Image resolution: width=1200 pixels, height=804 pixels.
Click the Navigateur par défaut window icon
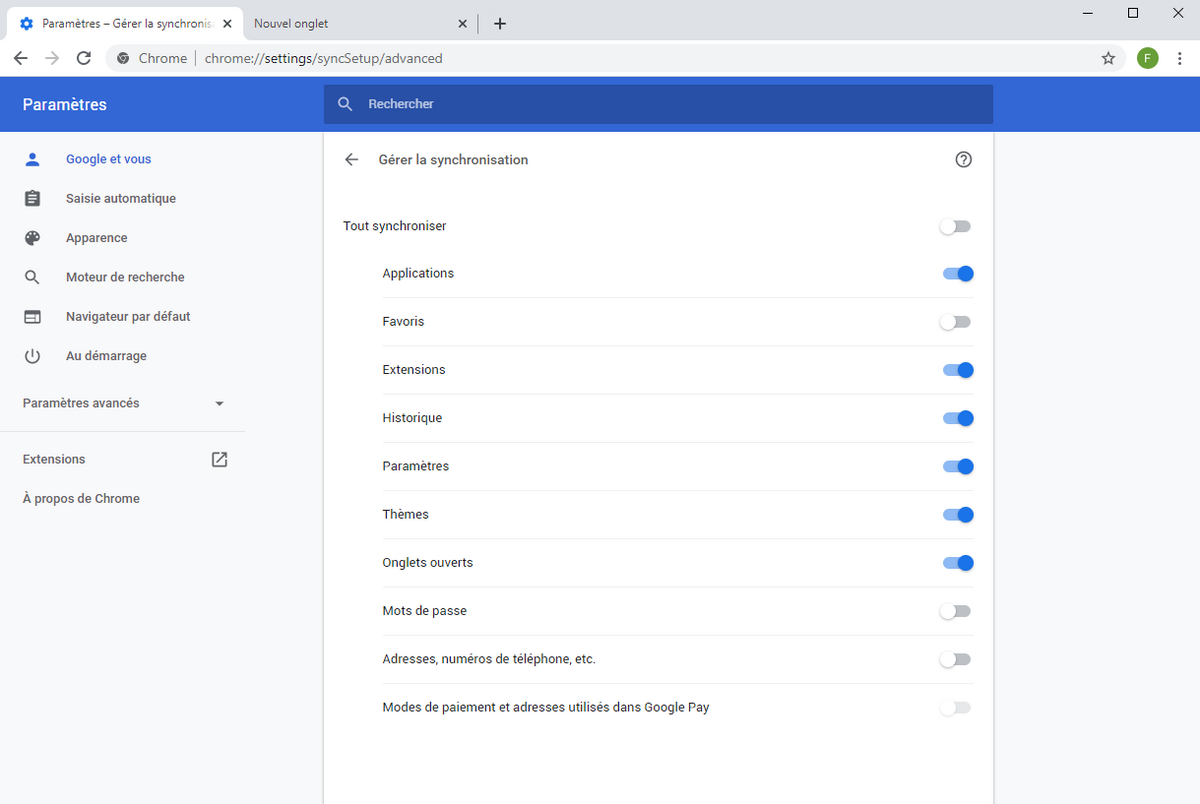[x=33, y=316]
